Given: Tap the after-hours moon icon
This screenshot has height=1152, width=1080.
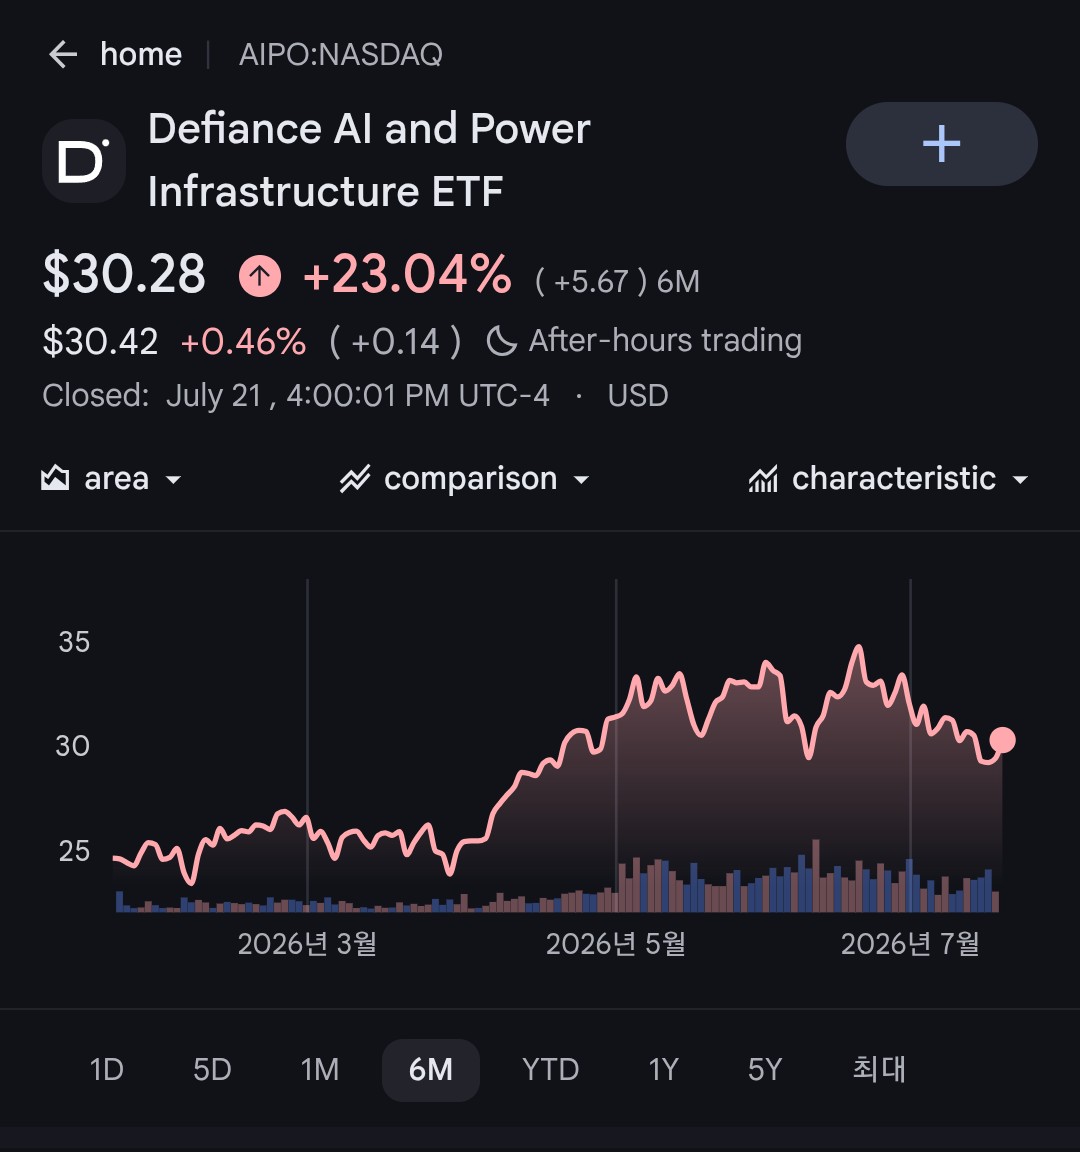Looking at the screenshot, I should point(502,341).
